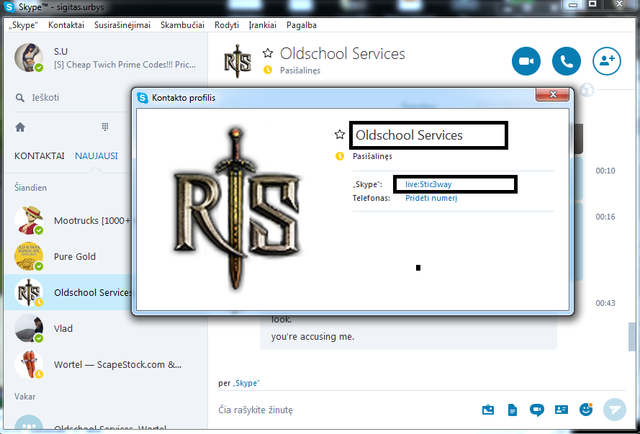The width and height of the screenshot is (640, 434).
Task: Click the Oldschool Services chat header title
Action: coord(342,53)
